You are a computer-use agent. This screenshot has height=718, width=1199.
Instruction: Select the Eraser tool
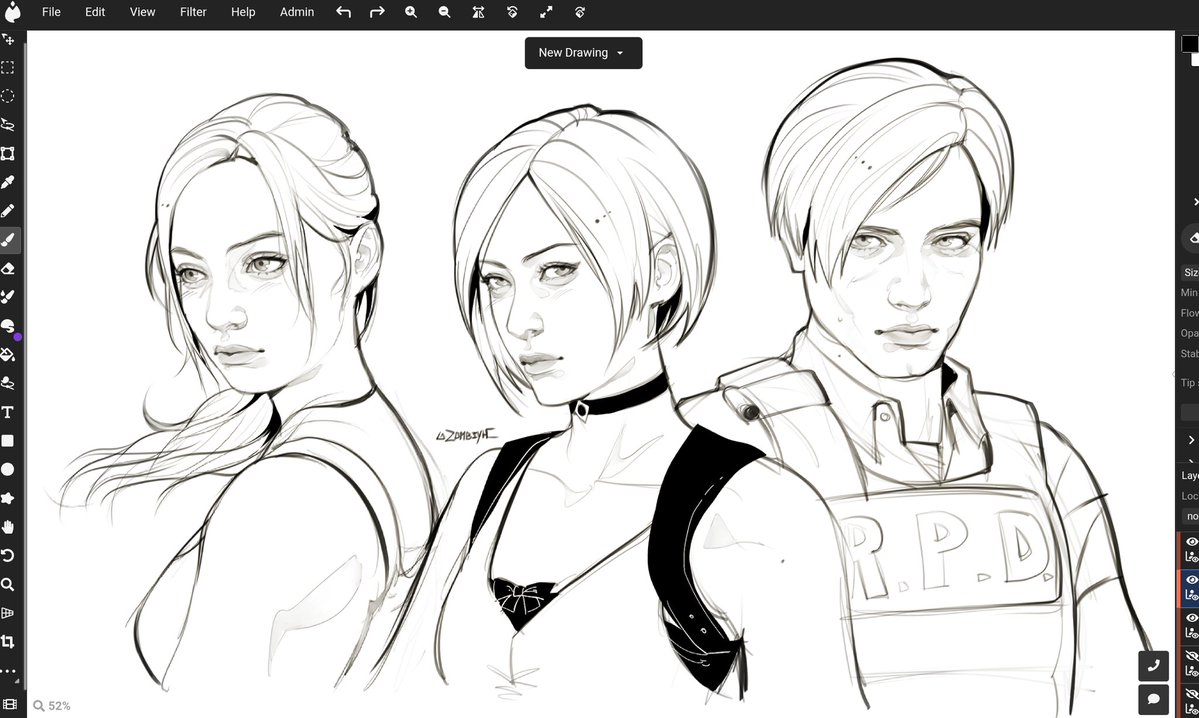tap(8, 268)
